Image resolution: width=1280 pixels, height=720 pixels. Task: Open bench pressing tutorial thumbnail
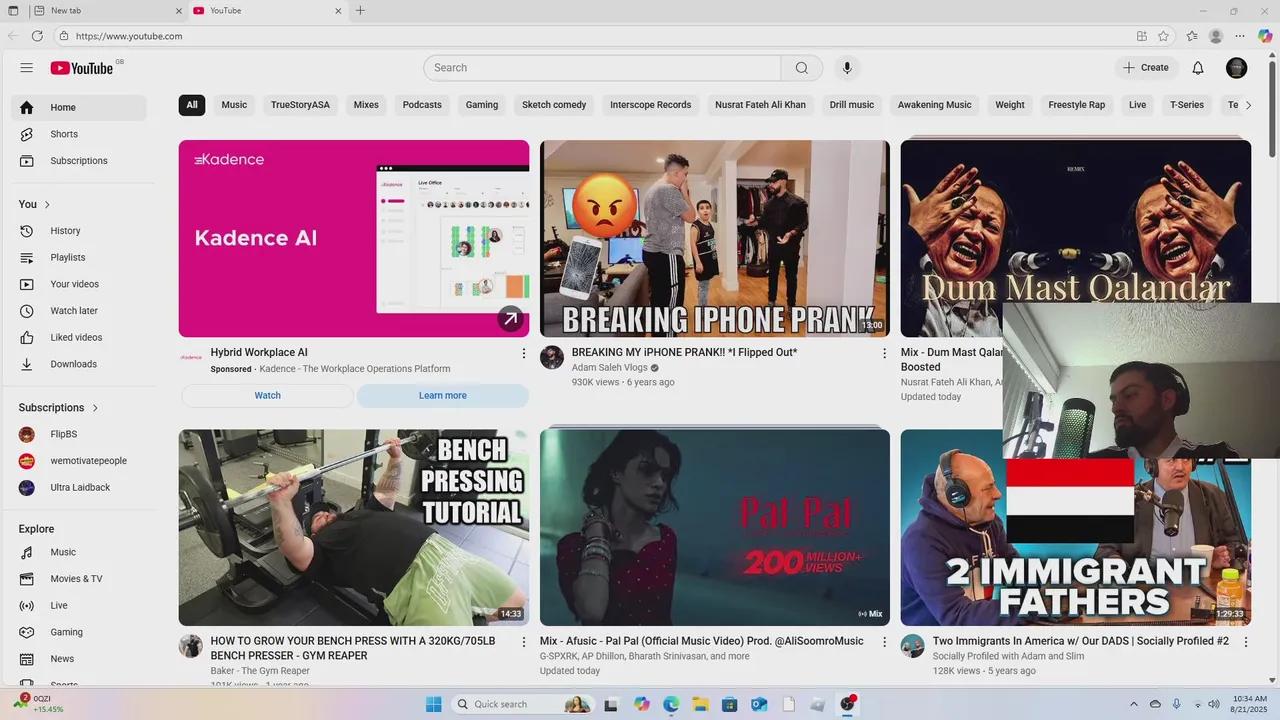click(x=354, y=528)
